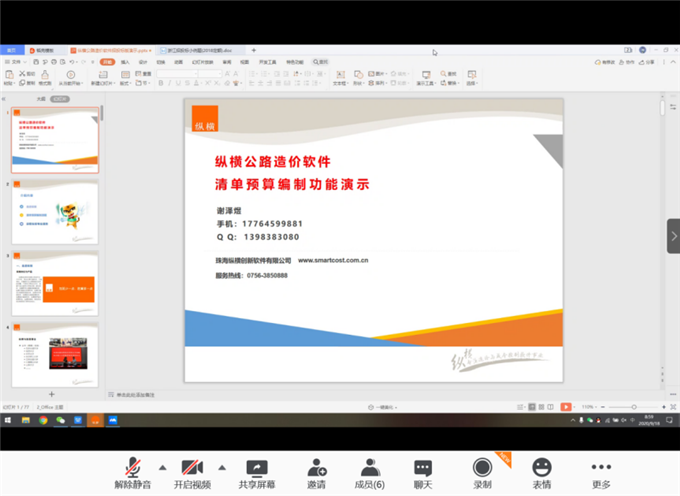Open the 替换 replace dropdown
This screenshot has width=680, height=496.
(x=450, y=83)
